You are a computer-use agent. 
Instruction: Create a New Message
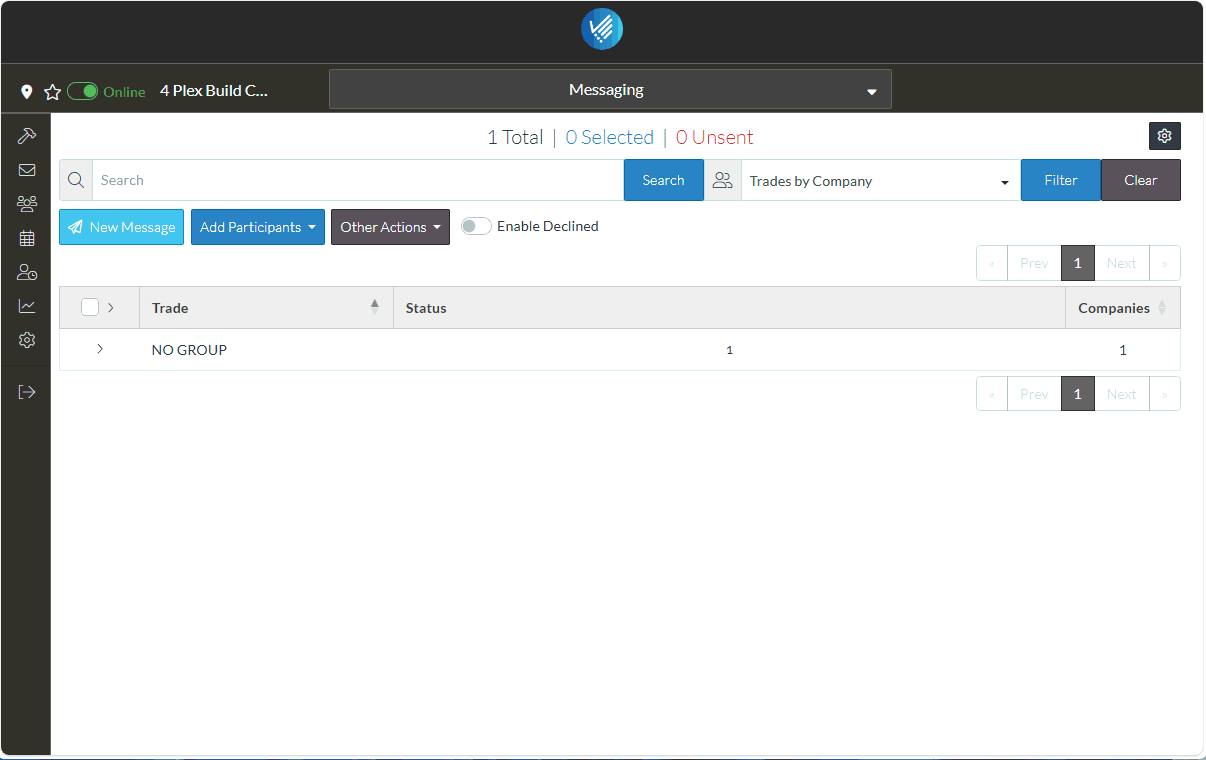[122, 227]
